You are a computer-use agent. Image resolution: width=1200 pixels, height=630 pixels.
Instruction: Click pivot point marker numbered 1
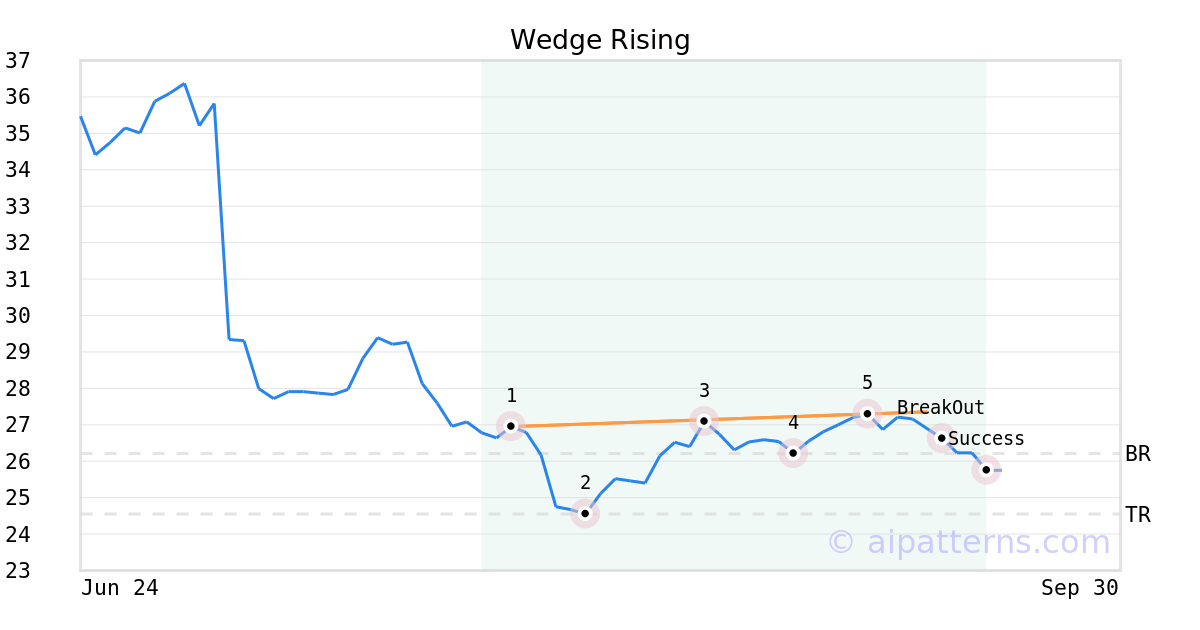pyautogui.click(x=511, y=426)
